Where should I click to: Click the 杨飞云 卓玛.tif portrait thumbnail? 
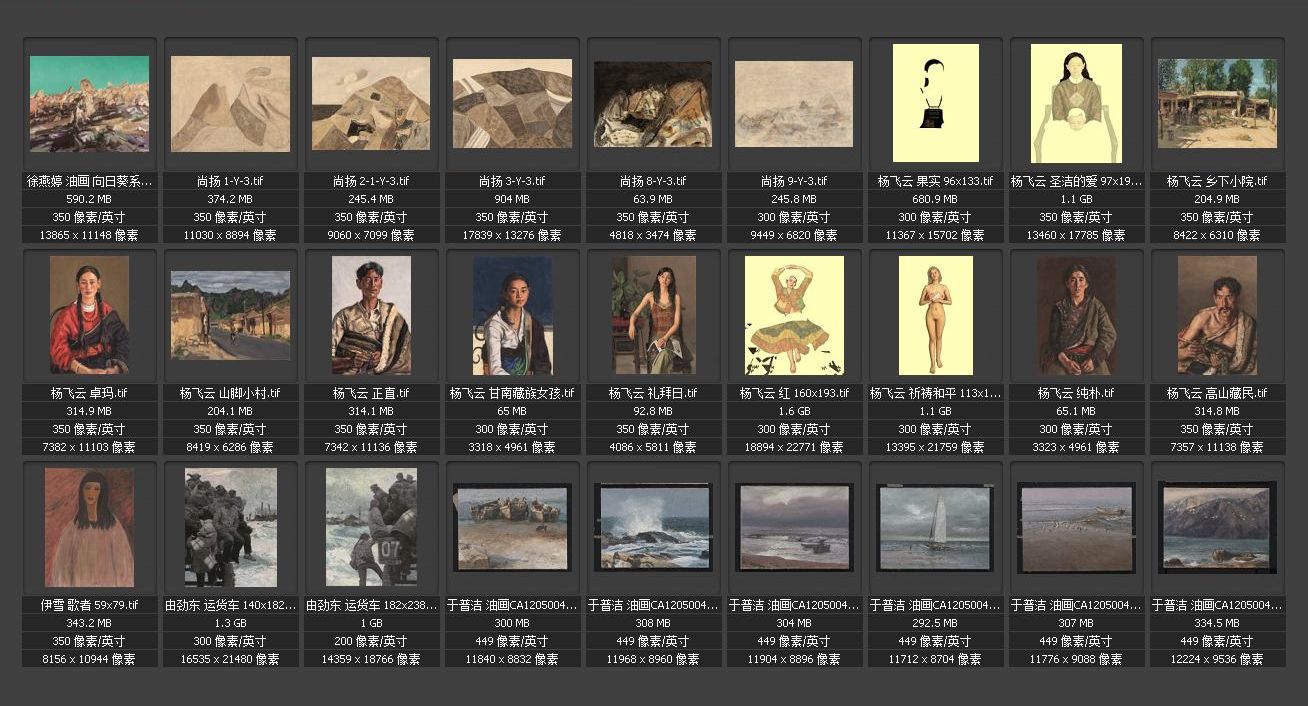click(89, 315)
